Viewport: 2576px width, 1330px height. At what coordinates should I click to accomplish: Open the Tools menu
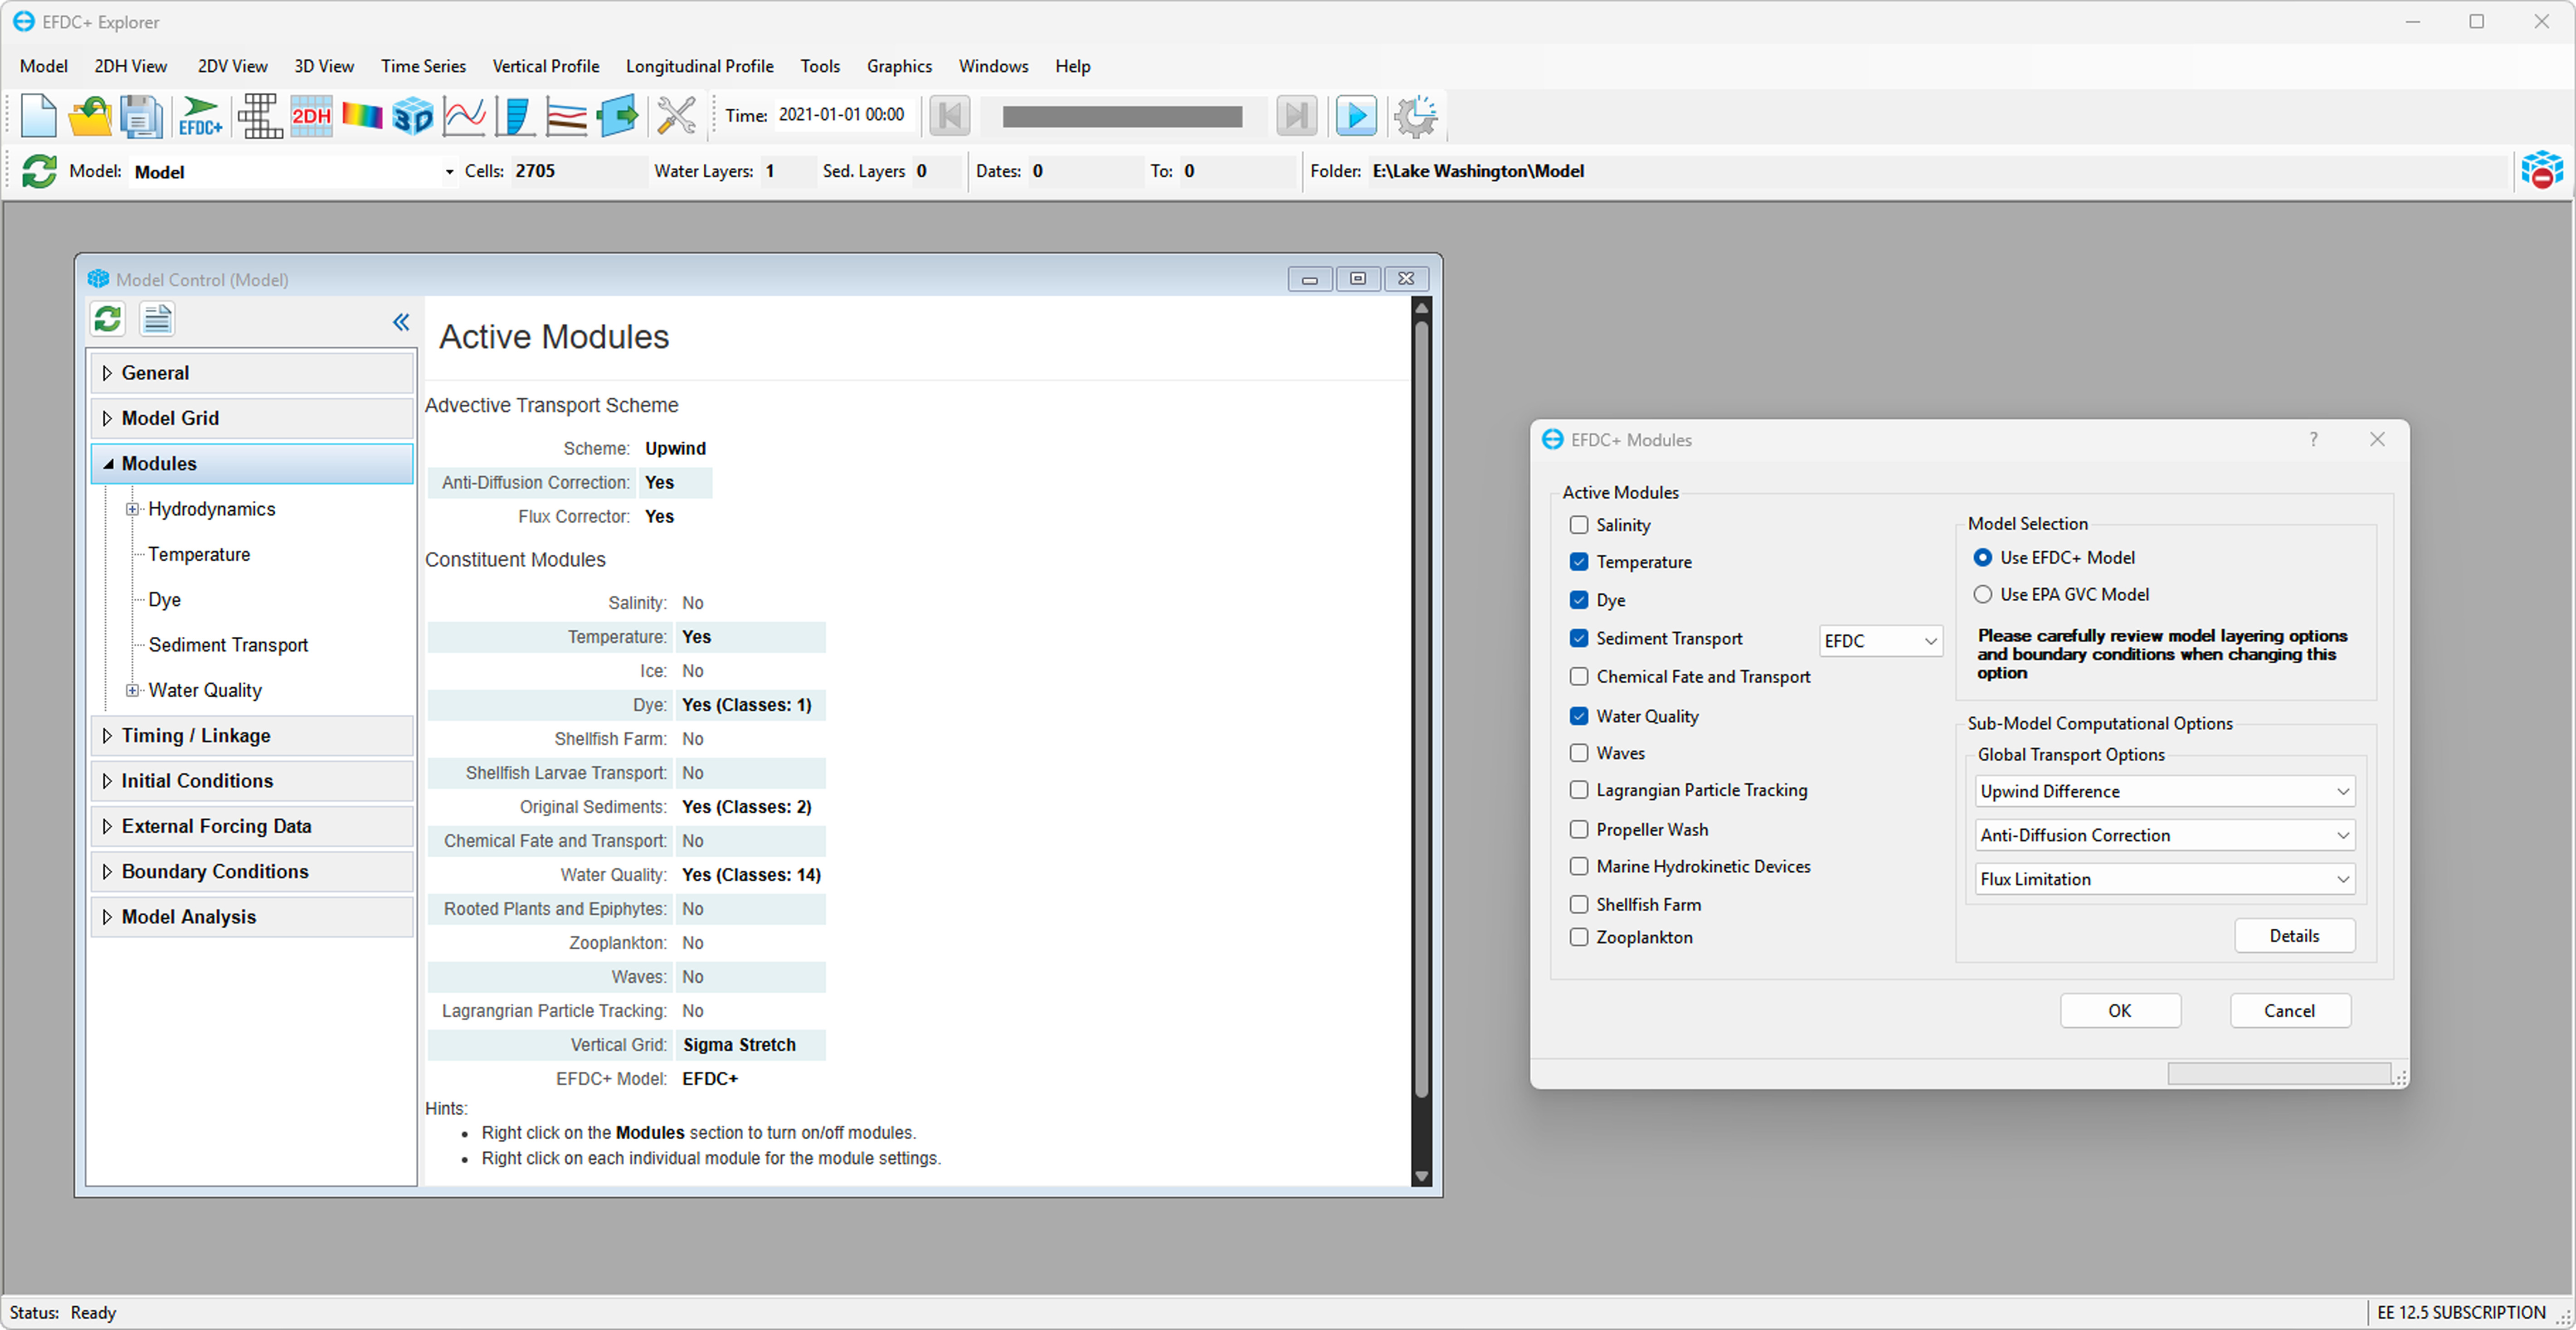click(820, 66)
